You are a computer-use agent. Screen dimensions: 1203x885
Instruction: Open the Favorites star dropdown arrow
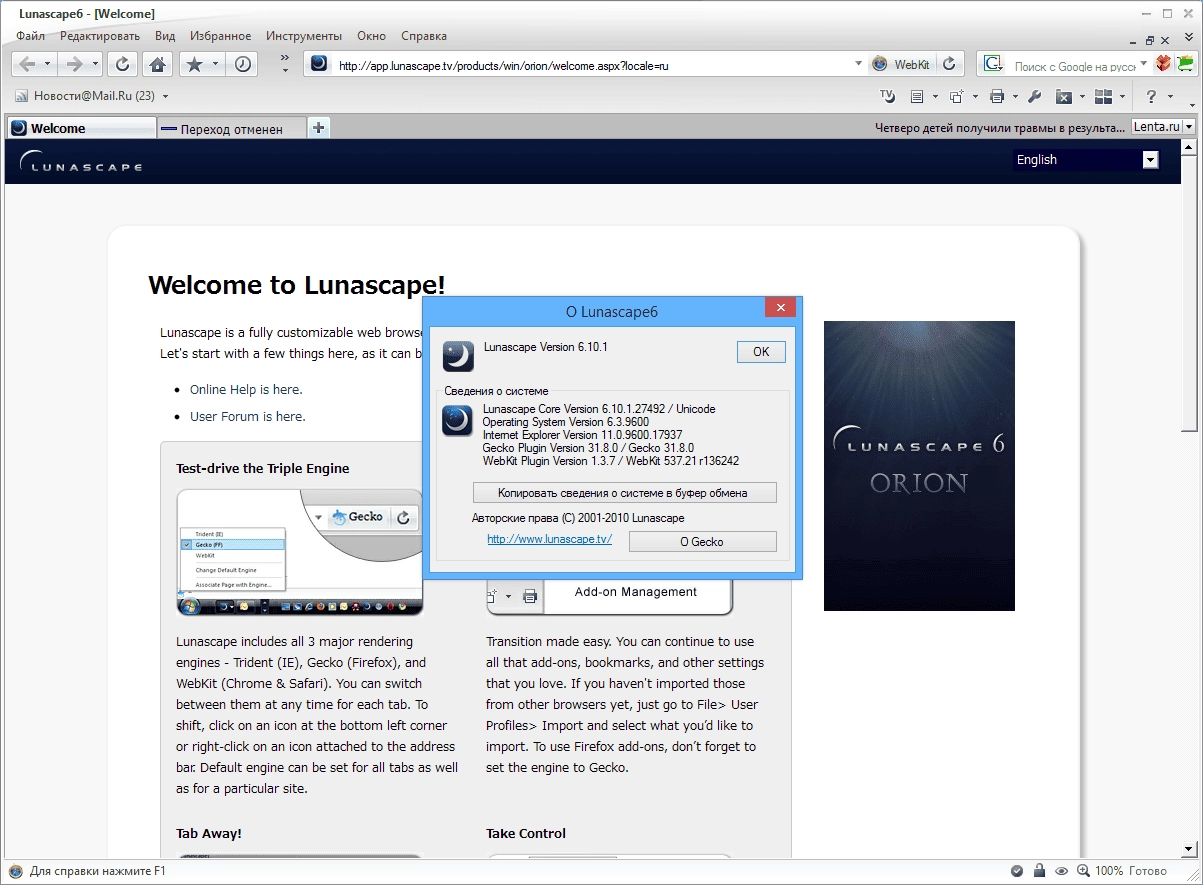pyautogui.click(x=216, y=64)
